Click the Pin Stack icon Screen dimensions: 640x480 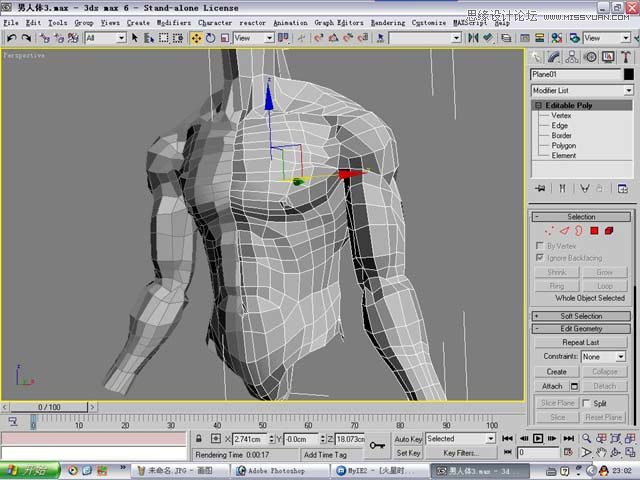pos(540,187)
